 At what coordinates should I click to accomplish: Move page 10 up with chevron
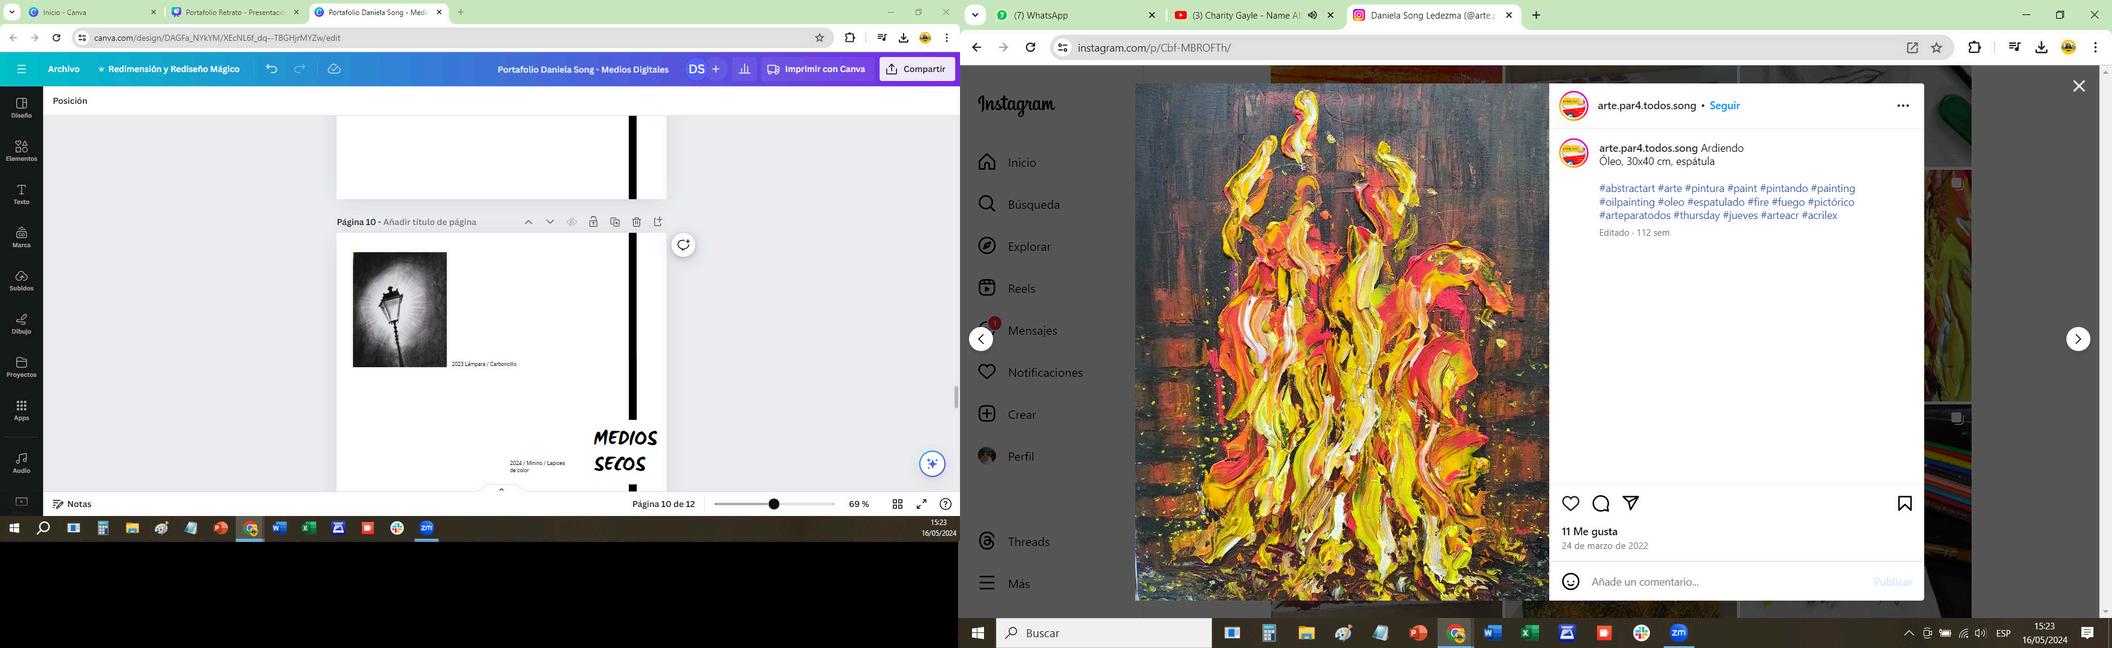pos(528,222)
